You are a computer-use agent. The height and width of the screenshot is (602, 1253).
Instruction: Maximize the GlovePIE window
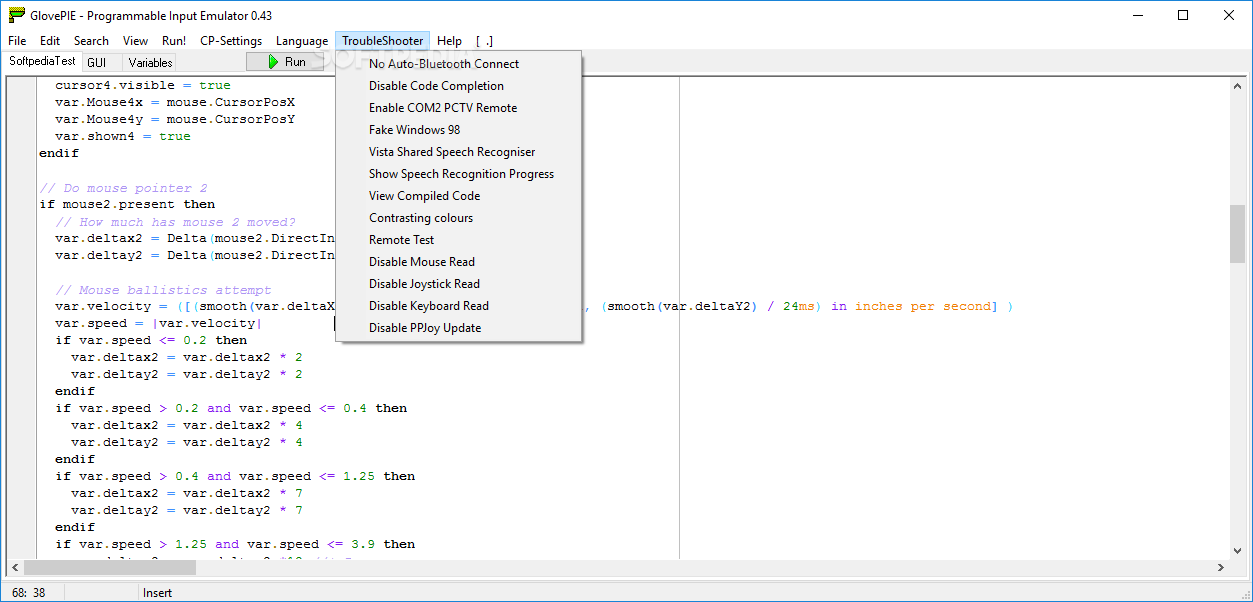(x=1184, y=15)
